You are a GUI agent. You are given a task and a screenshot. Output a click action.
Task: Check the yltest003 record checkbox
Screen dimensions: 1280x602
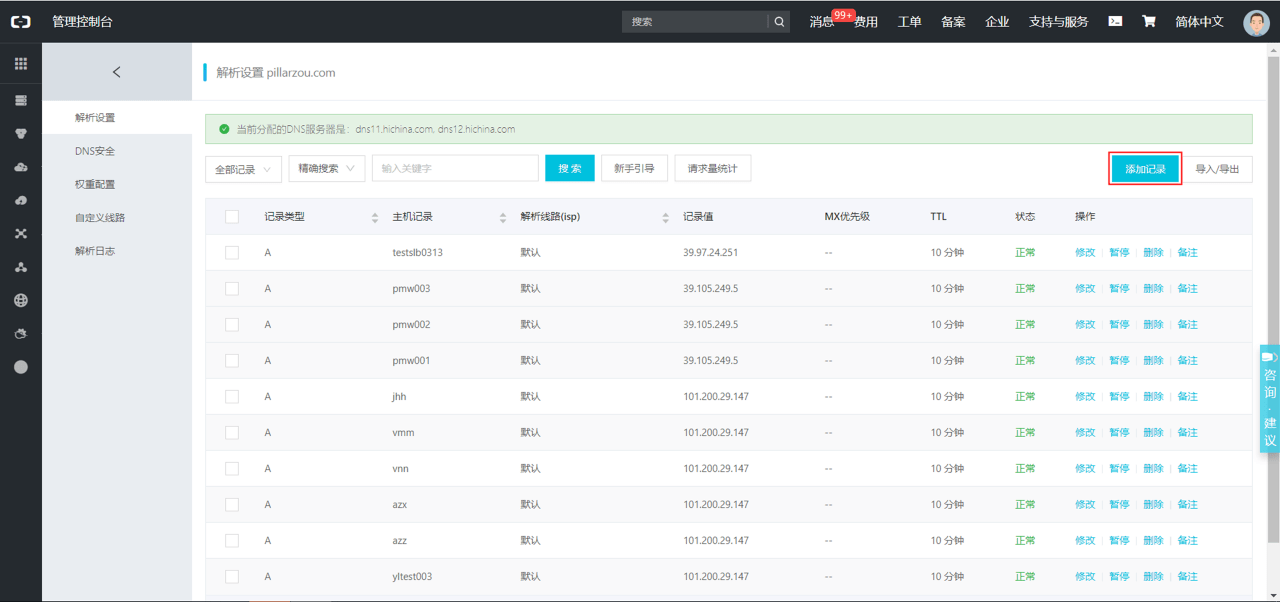click(x=232, y=577)
